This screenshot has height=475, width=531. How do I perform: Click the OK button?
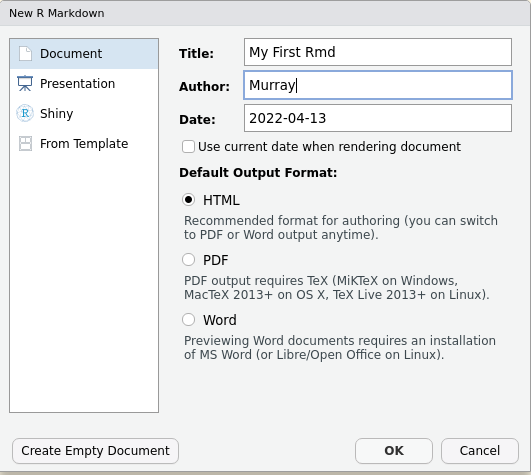click(394, 451)
